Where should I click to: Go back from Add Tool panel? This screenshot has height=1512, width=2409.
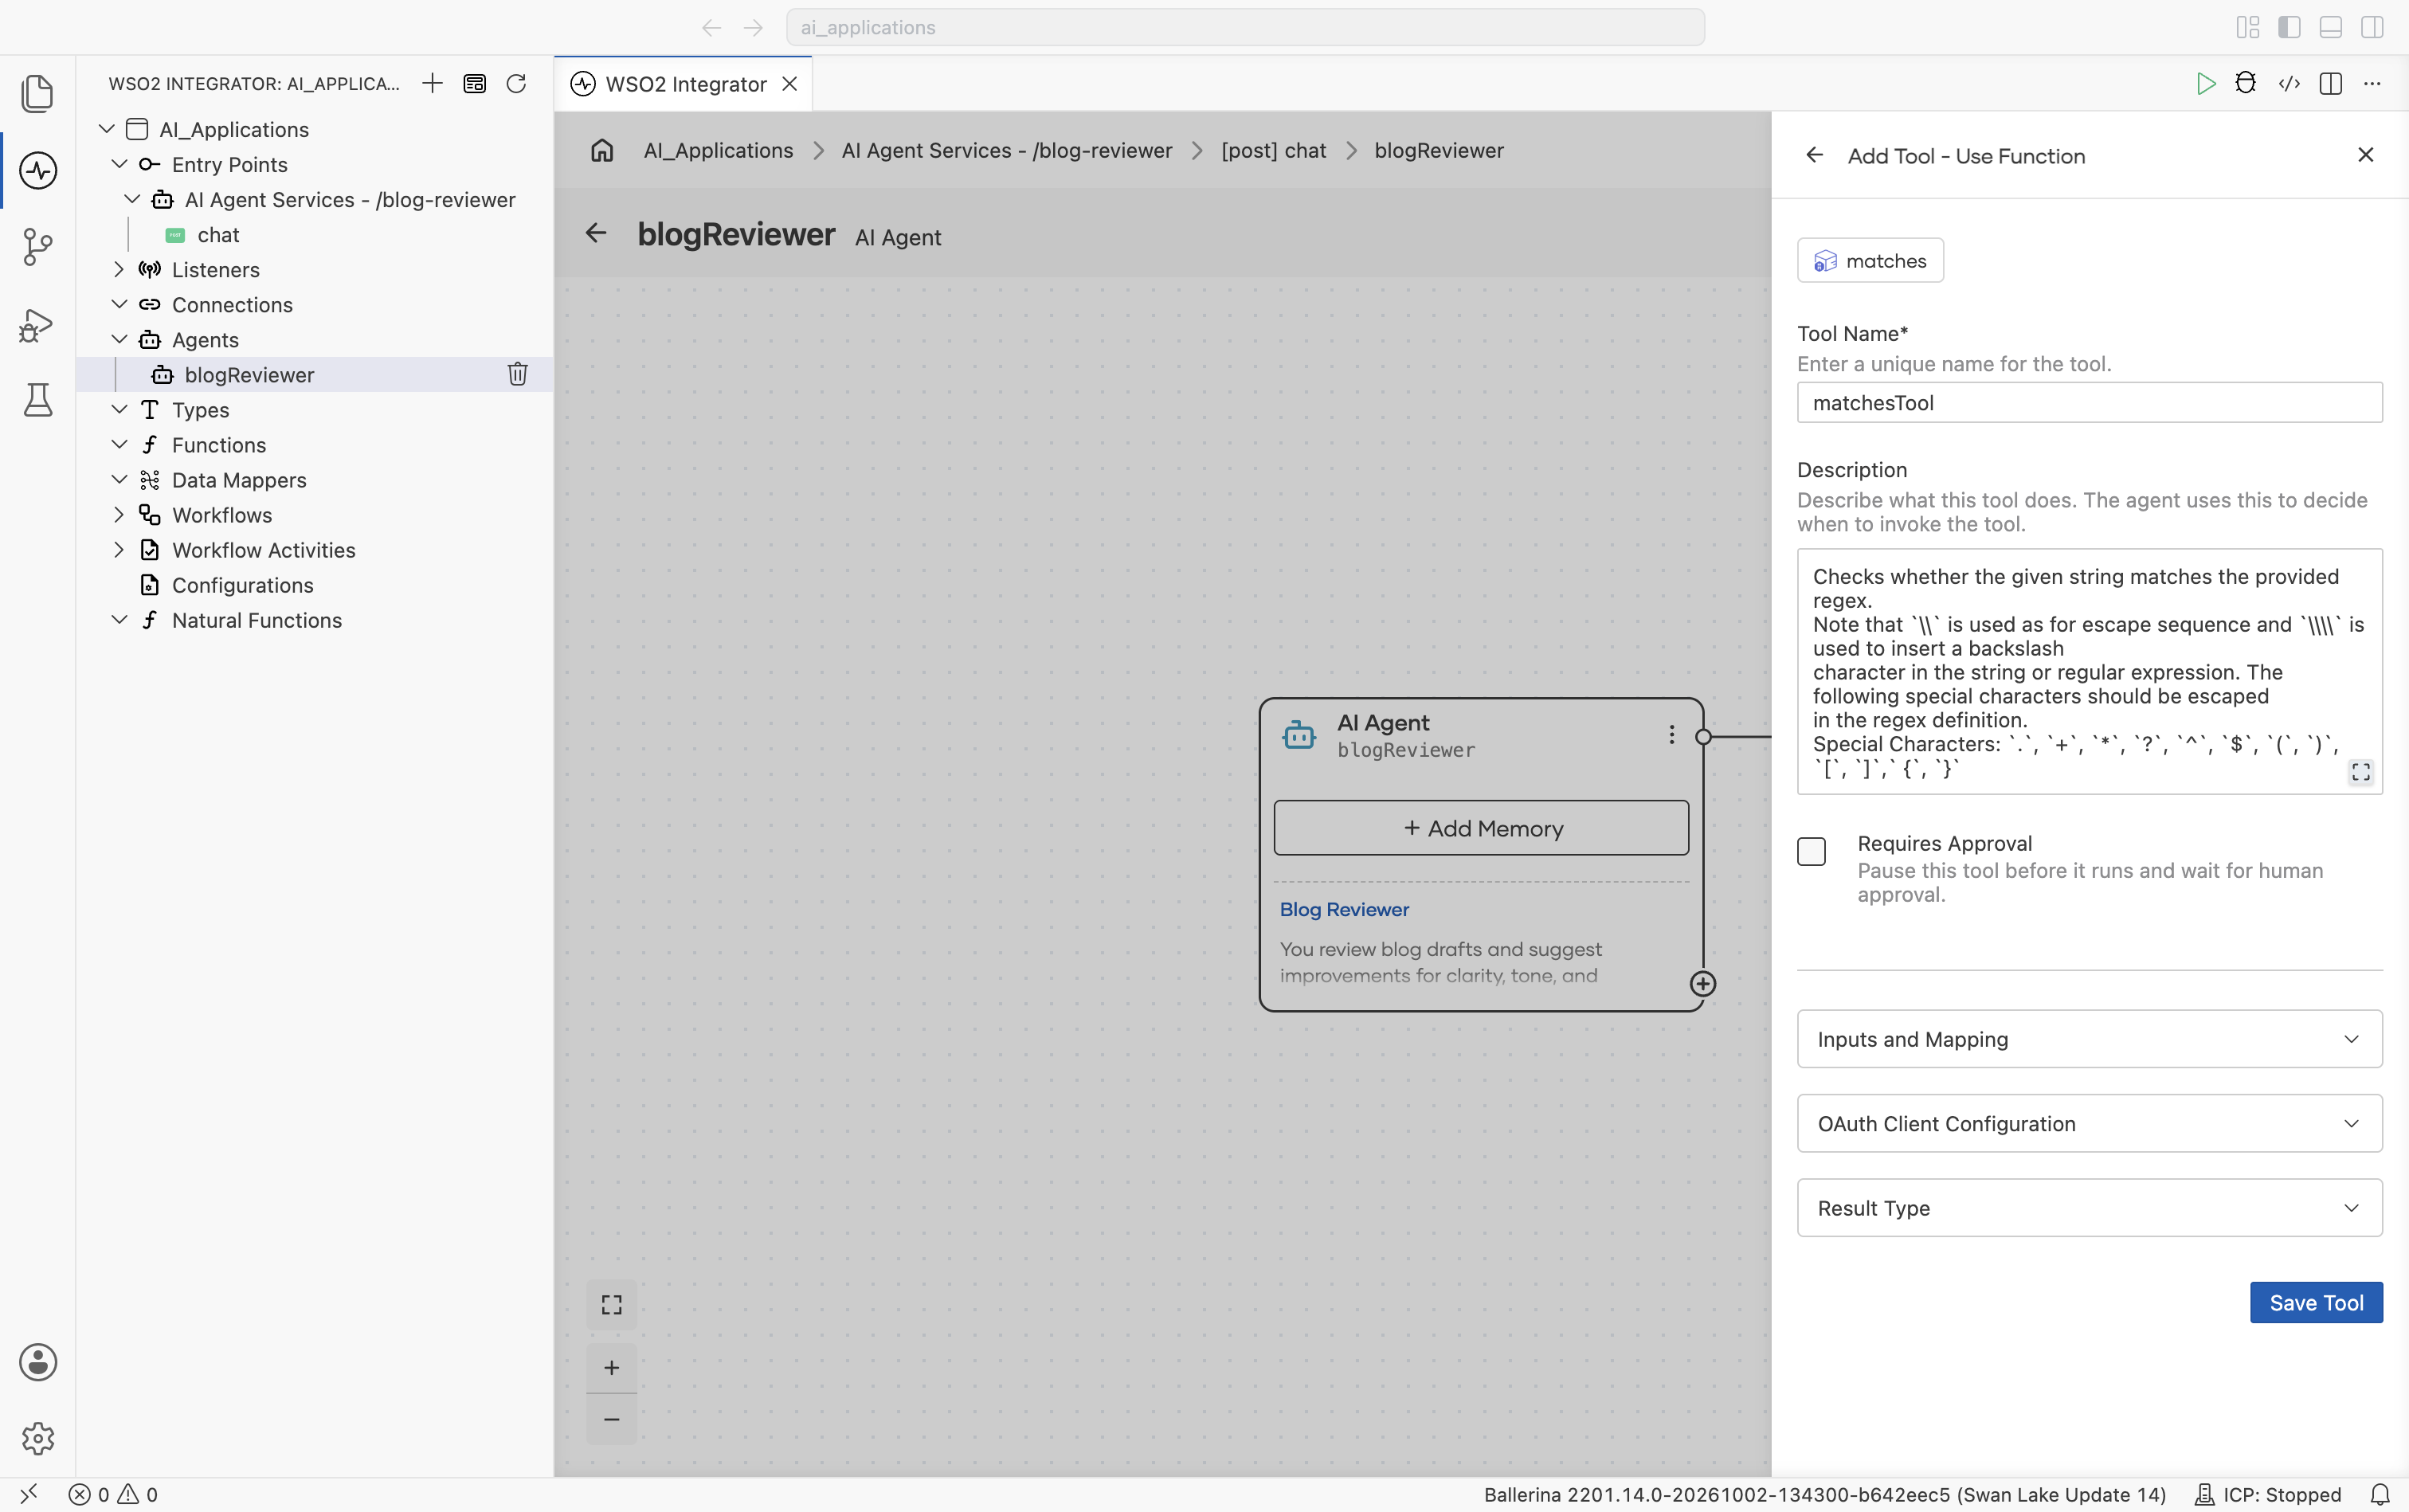coord(1814,156)
